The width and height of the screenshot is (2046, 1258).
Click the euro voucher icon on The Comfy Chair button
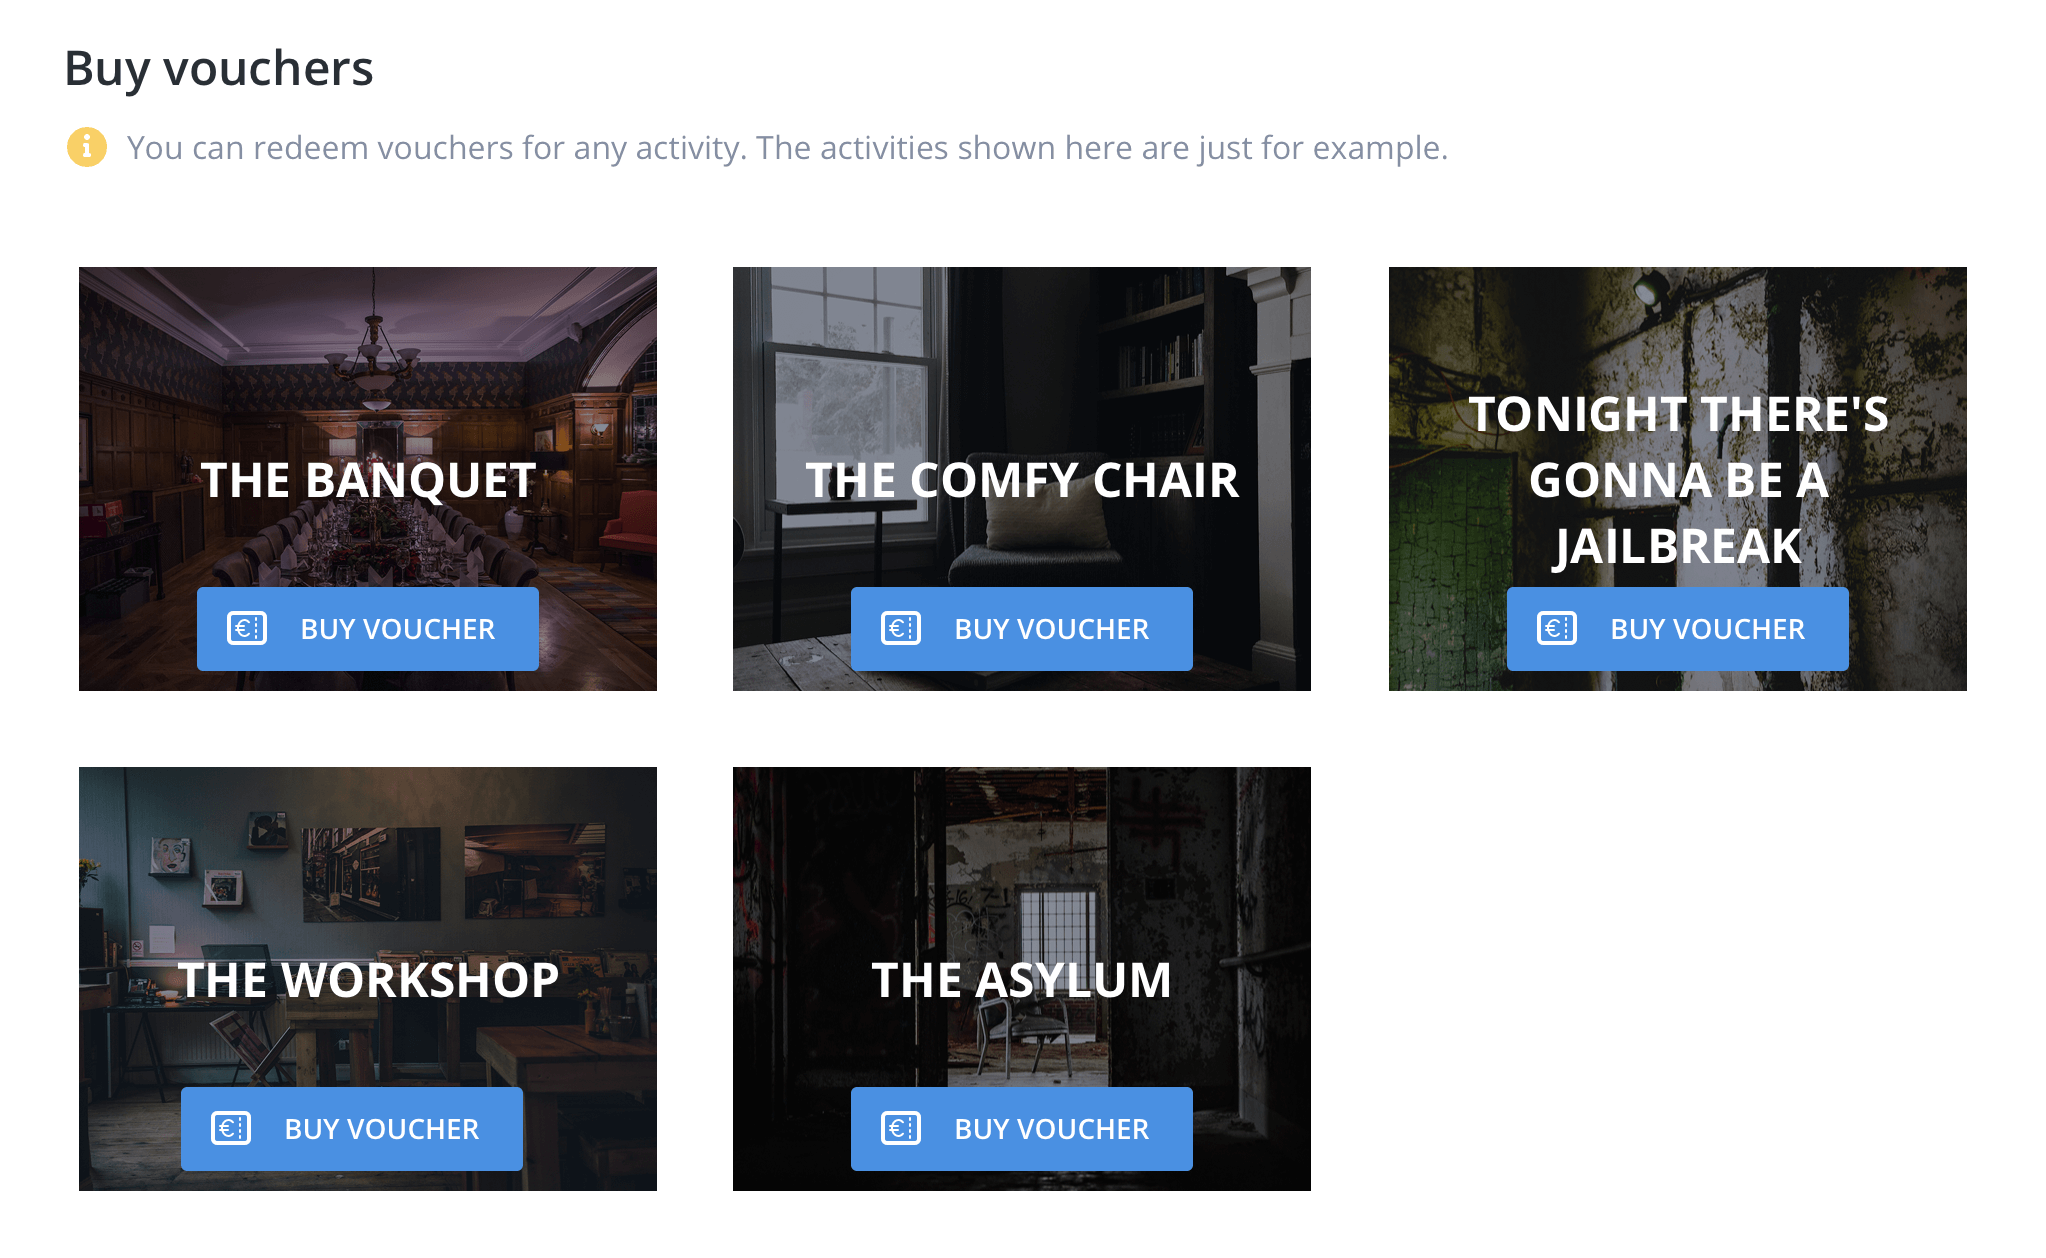coord(901,628)
